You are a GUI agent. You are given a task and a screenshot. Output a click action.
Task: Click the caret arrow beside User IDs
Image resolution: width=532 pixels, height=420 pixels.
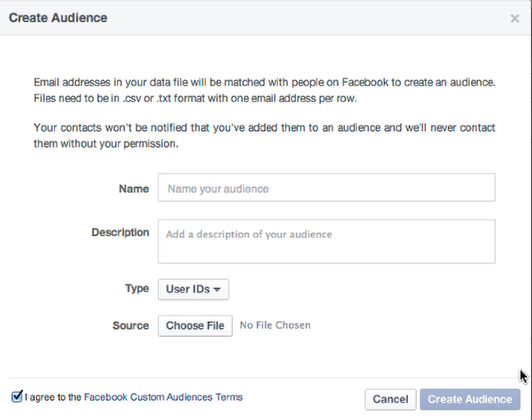217,290
